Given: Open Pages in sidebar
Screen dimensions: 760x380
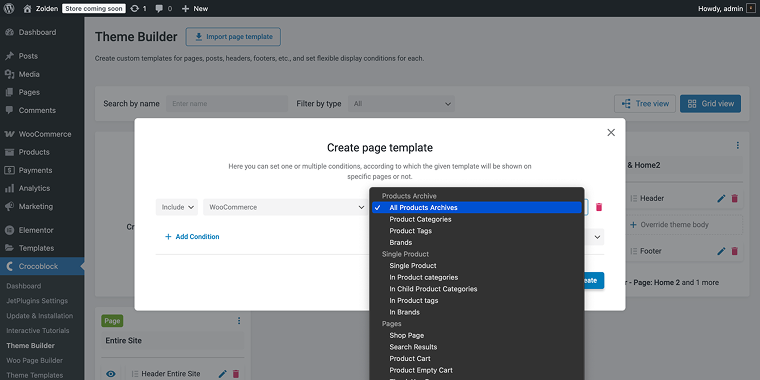Looking at the screenshot, I should (29, 92).
